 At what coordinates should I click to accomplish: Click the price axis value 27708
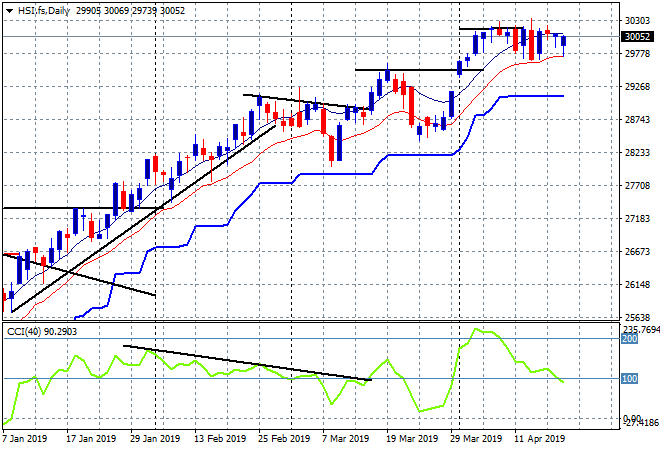tap(637, 186)
